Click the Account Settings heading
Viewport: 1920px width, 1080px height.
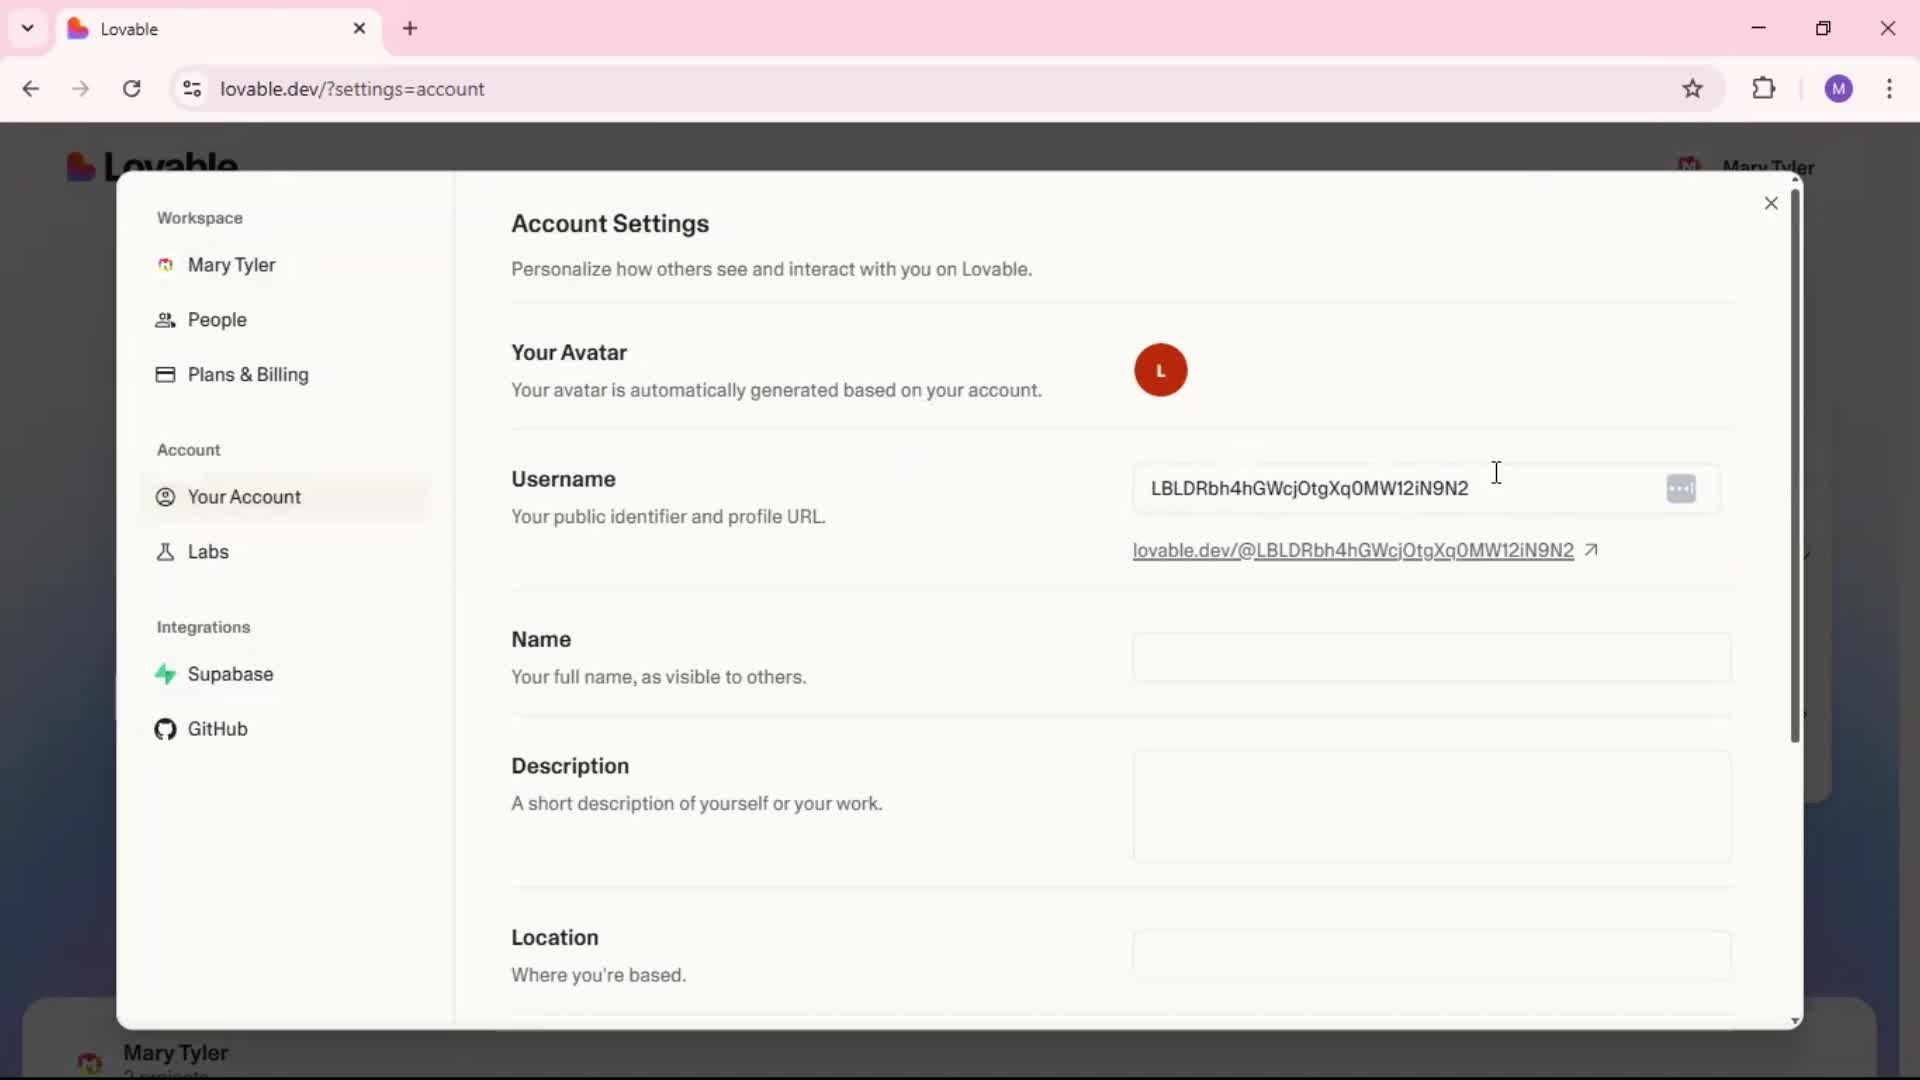pyautogui.click(x=610, y=224)
